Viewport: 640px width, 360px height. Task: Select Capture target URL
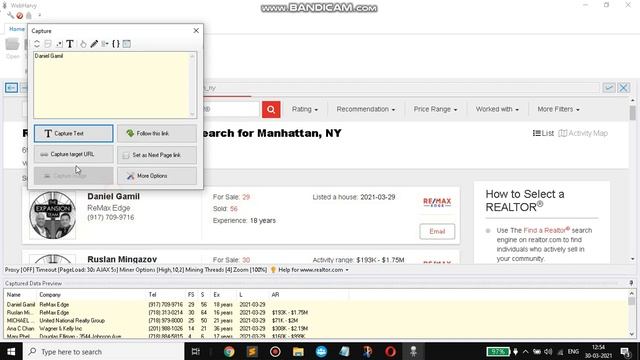73,154
